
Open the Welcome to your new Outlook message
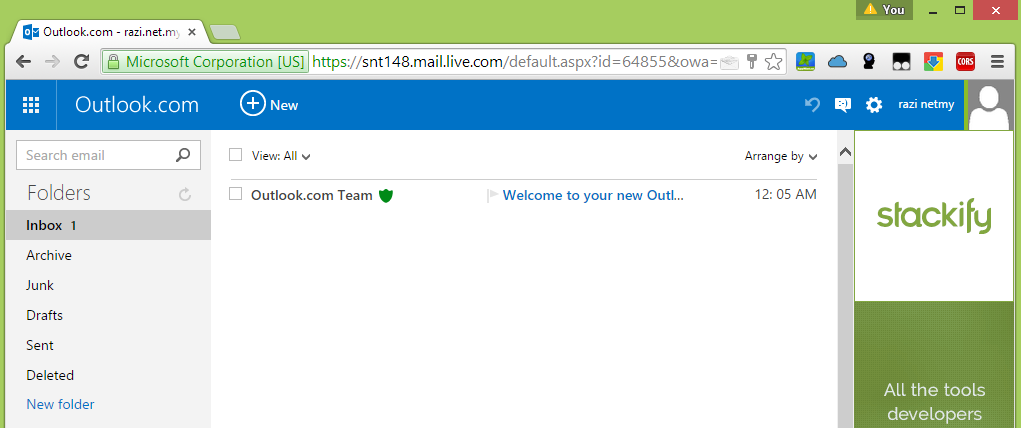(x=593, y=195)
